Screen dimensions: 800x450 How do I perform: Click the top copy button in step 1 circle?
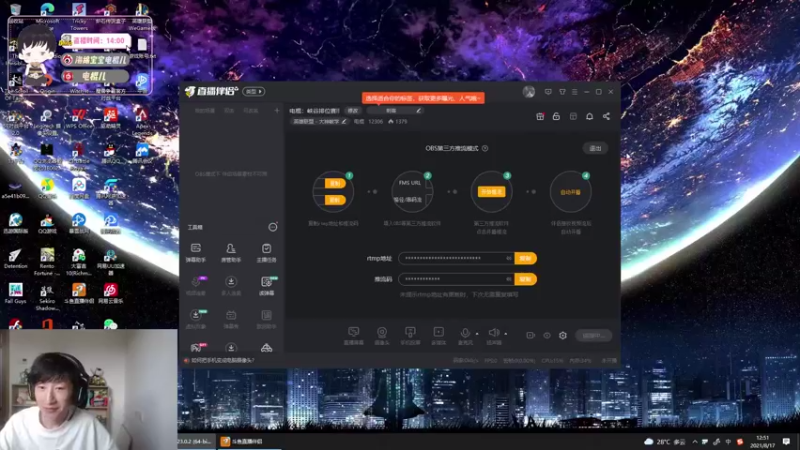pyautogui.click(x=335, y=183)
